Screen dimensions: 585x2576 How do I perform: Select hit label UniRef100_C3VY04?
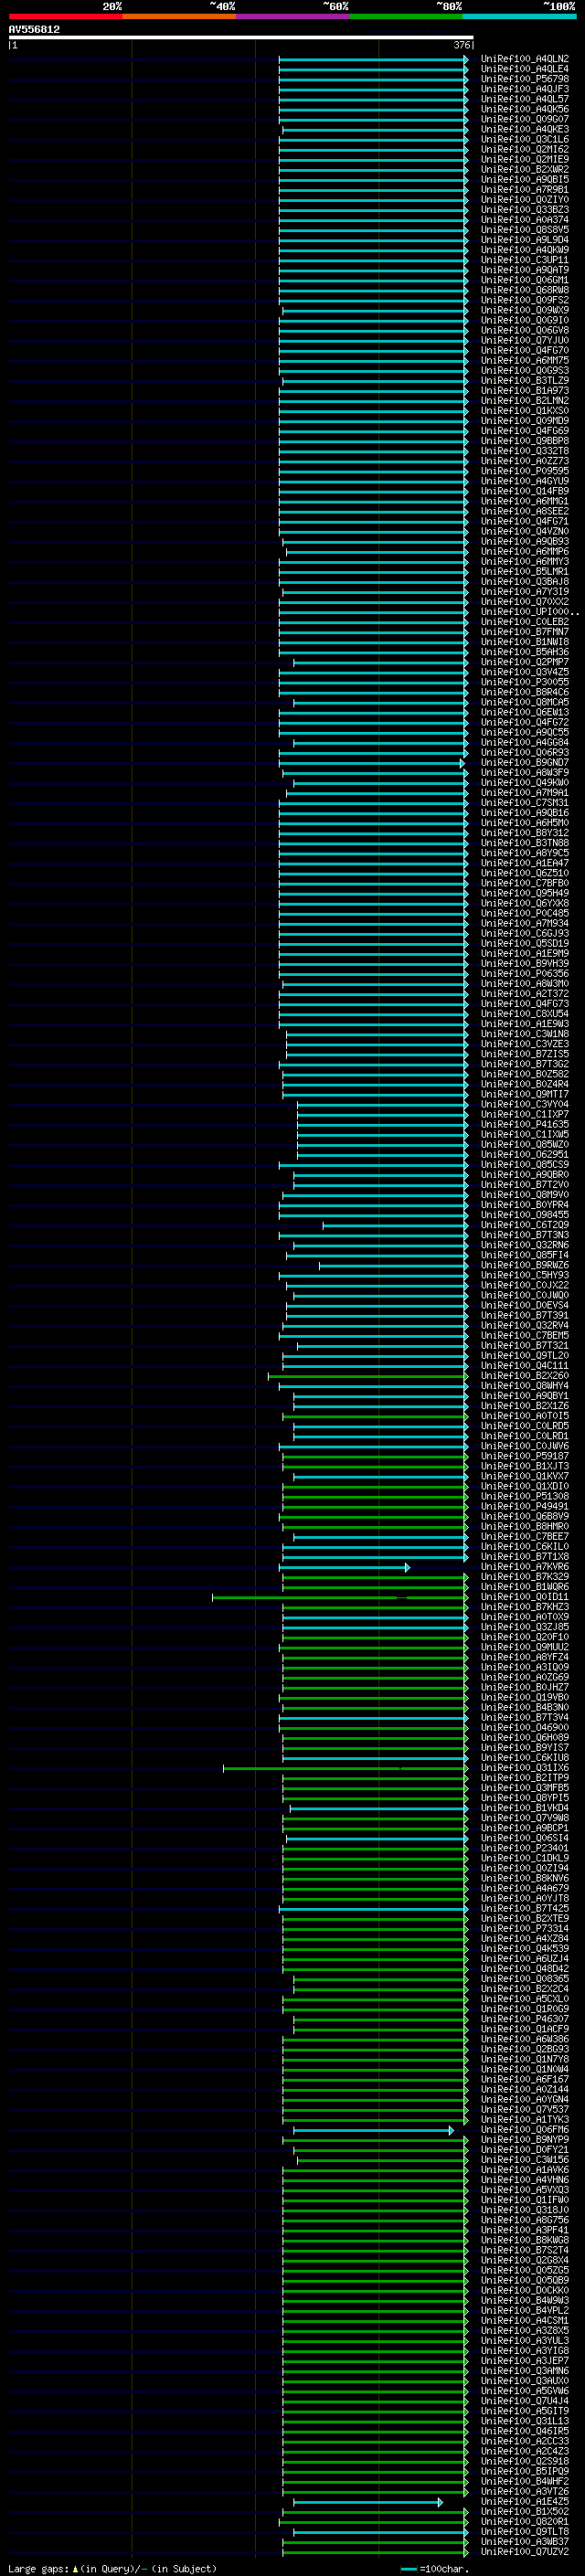[525, 1104]
